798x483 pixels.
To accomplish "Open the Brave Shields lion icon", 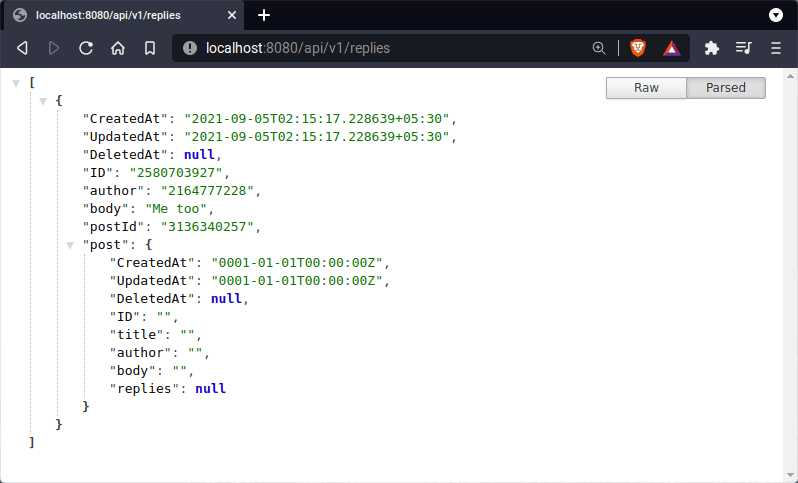I will [x=638, y=48].
